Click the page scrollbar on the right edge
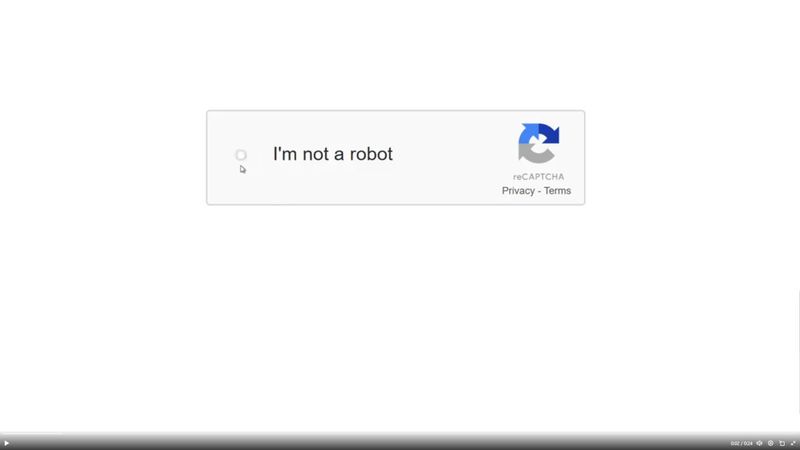The image size is (800, 450). point(798,352)
